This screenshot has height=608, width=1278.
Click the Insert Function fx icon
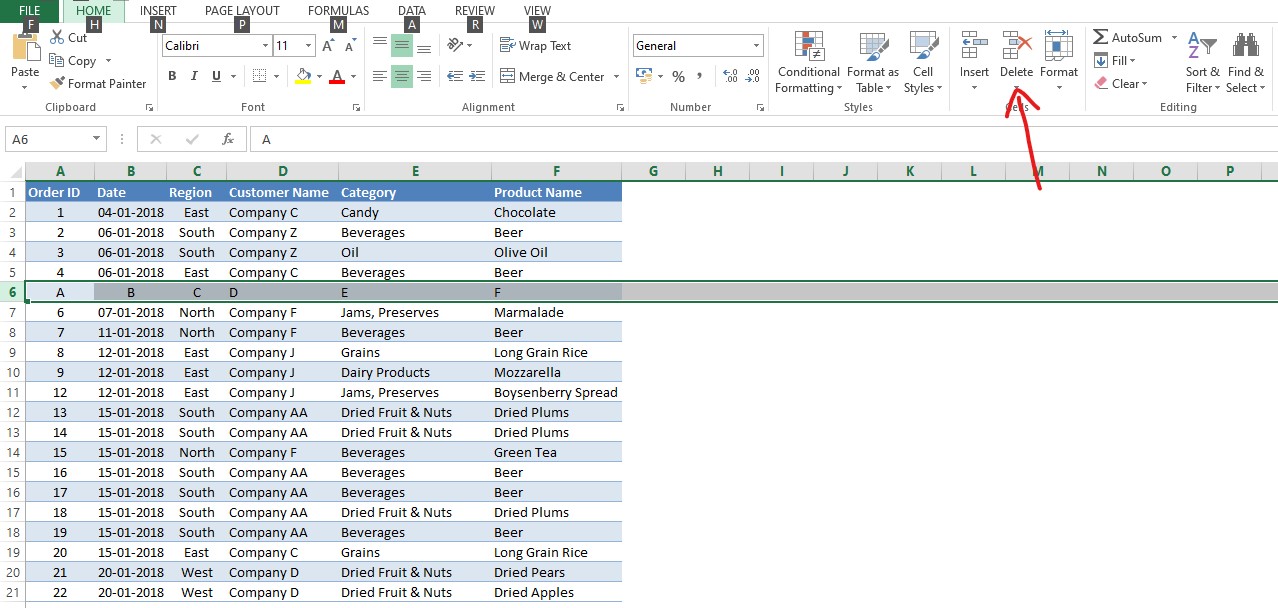point(228,140)
